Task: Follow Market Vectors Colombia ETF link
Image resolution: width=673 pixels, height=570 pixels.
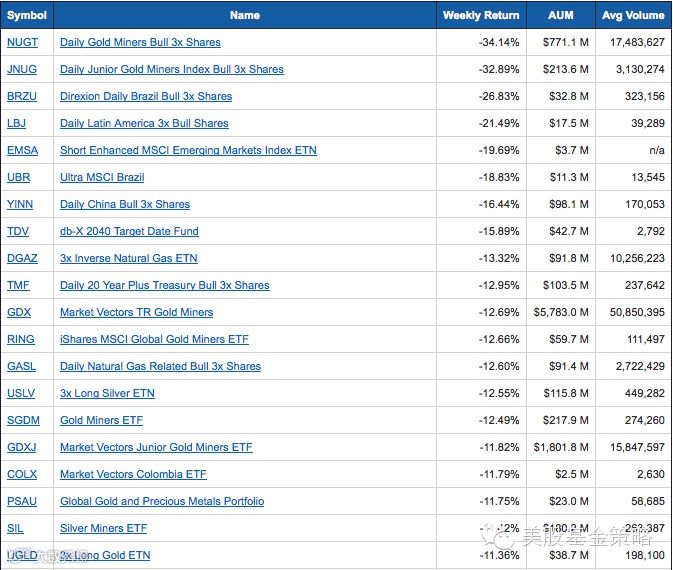Action: pyautogui.click(x=133, y=475)
